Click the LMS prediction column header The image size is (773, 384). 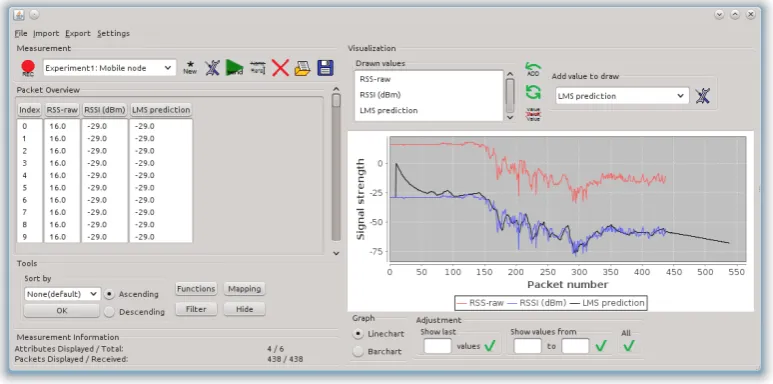[x=161, y=110]
